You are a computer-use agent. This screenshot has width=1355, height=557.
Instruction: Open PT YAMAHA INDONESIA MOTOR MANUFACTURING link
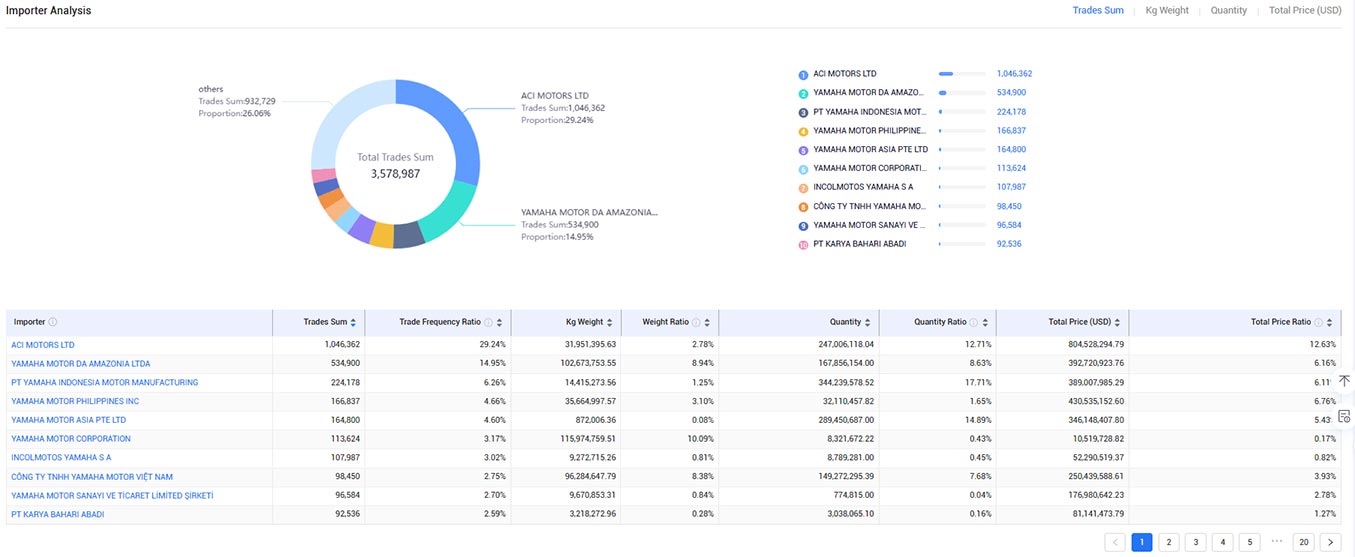[105, 382]
